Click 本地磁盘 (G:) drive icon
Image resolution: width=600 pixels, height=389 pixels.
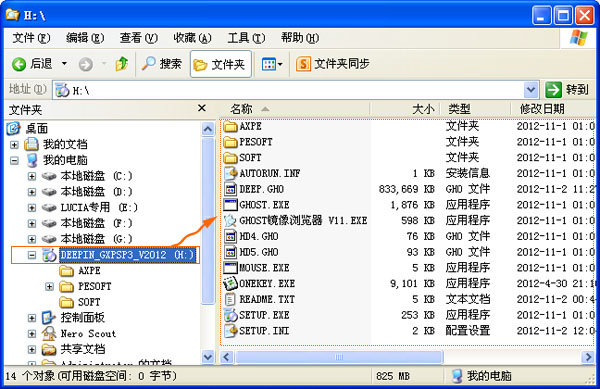point(49,239)
